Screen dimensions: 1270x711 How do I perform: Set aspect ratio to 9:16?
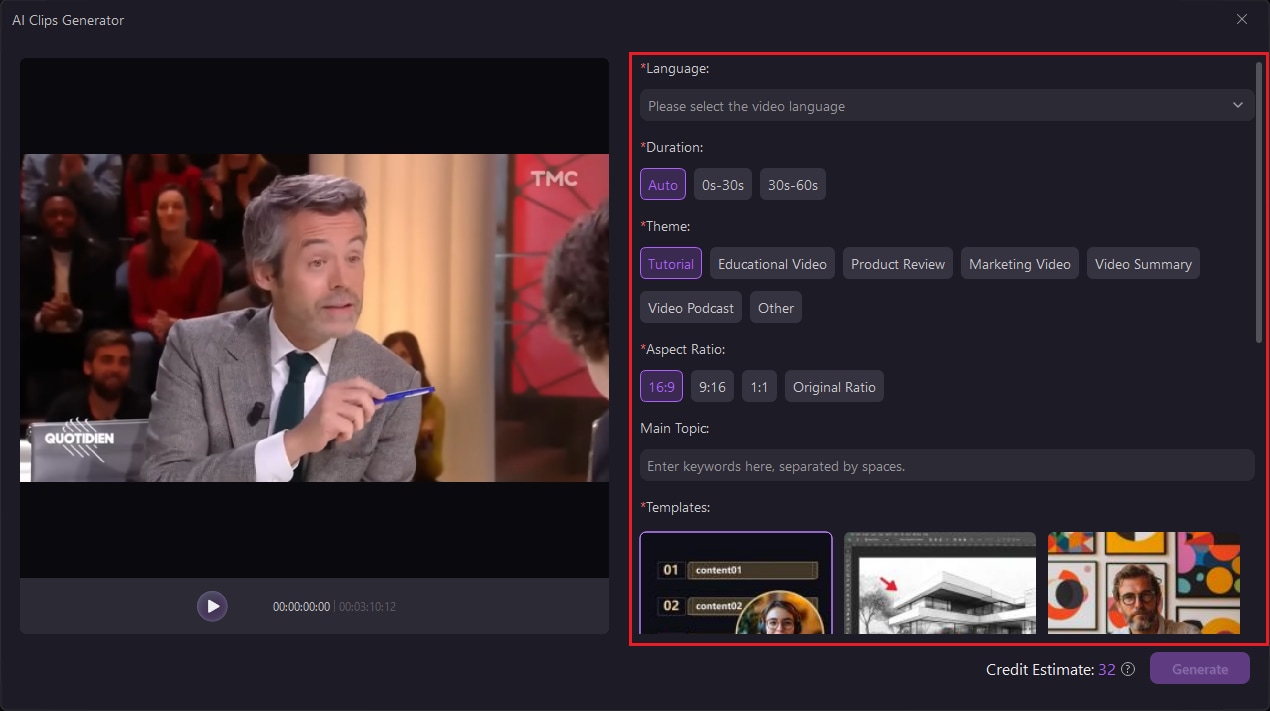pyautogui.click(x=712, y=386)
